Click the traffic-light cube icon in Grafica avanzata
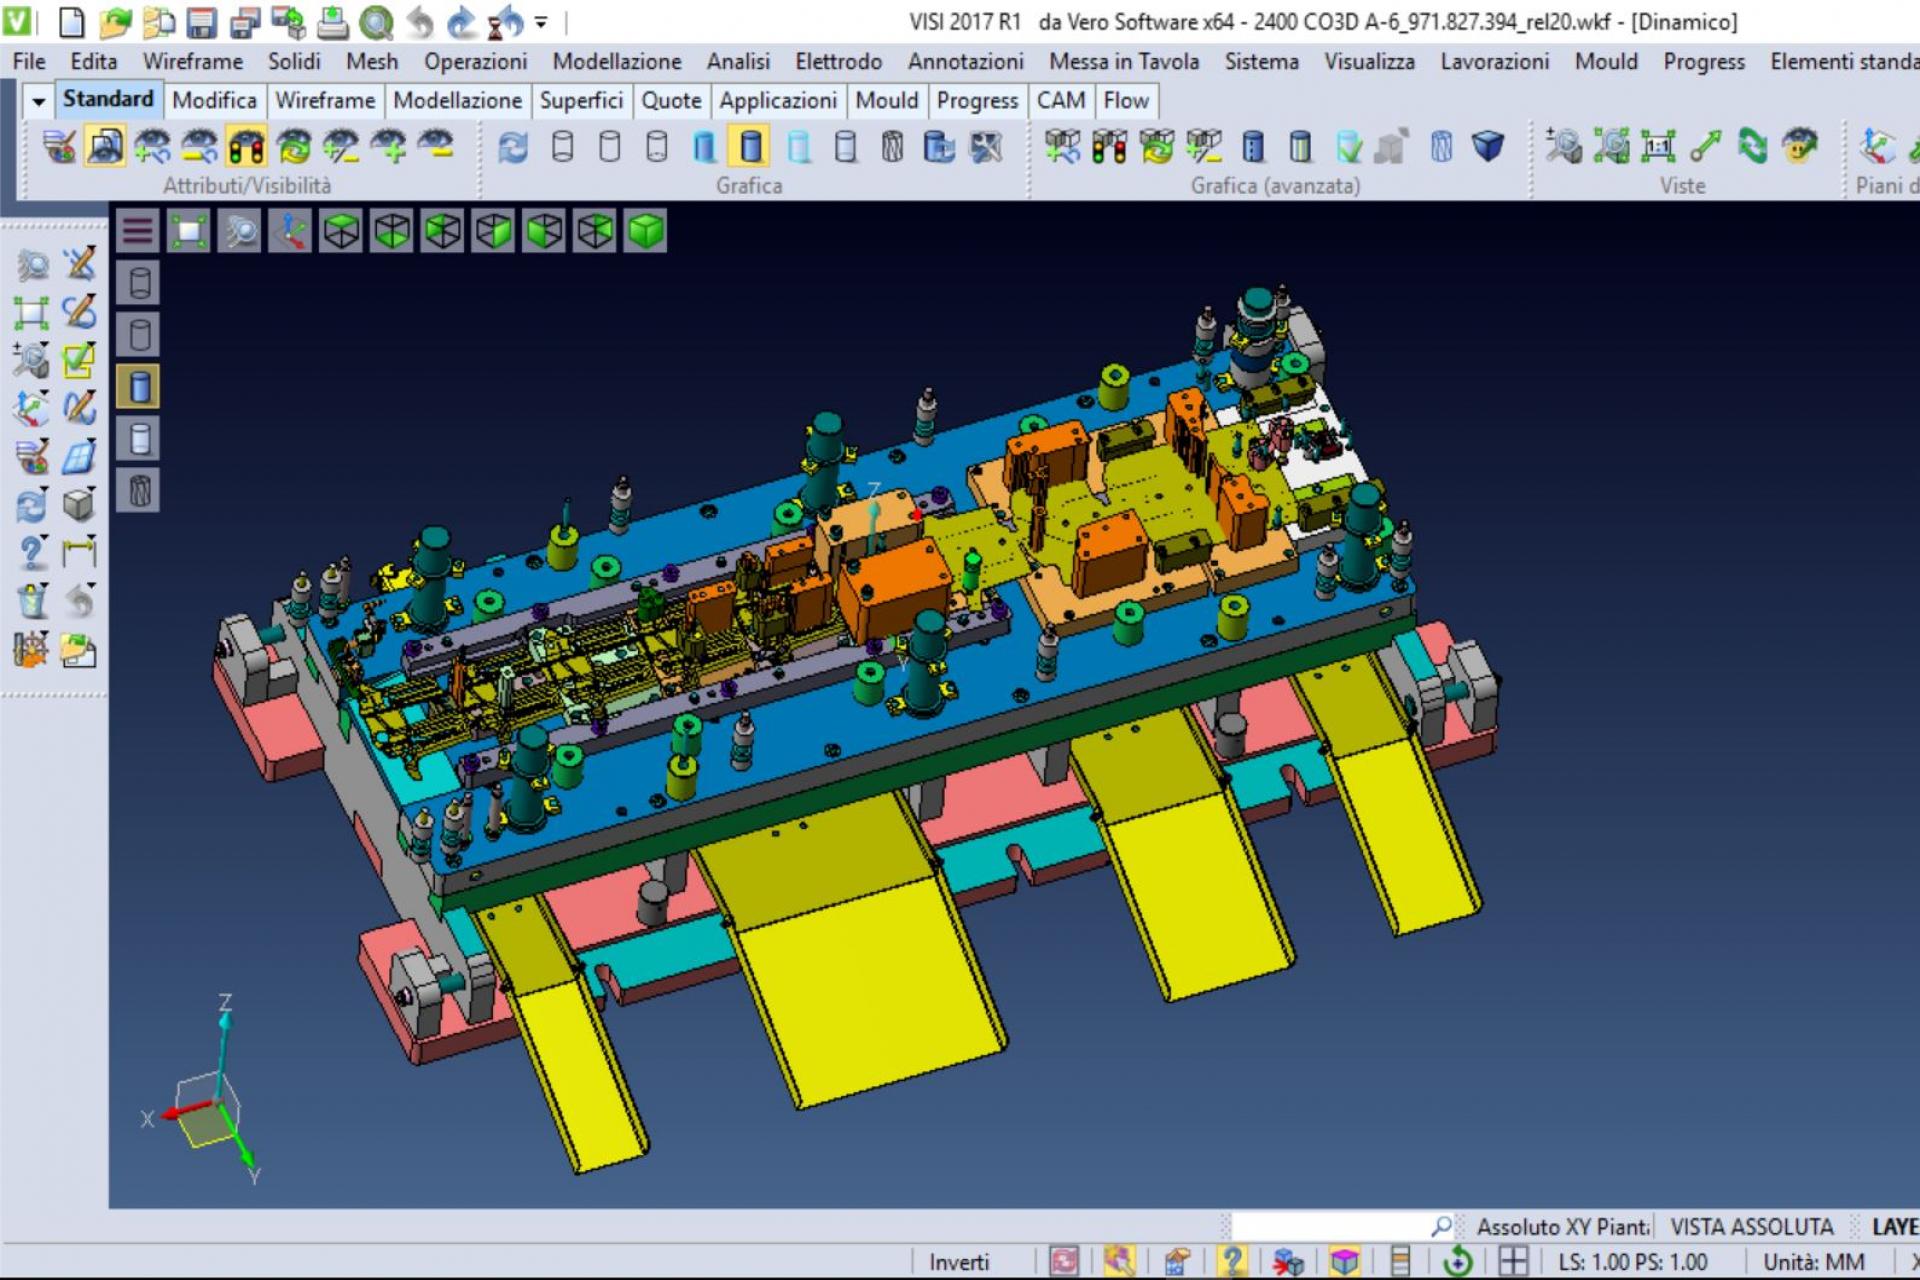This screenshot has width=1920, height=1280. click(1109, 147)
